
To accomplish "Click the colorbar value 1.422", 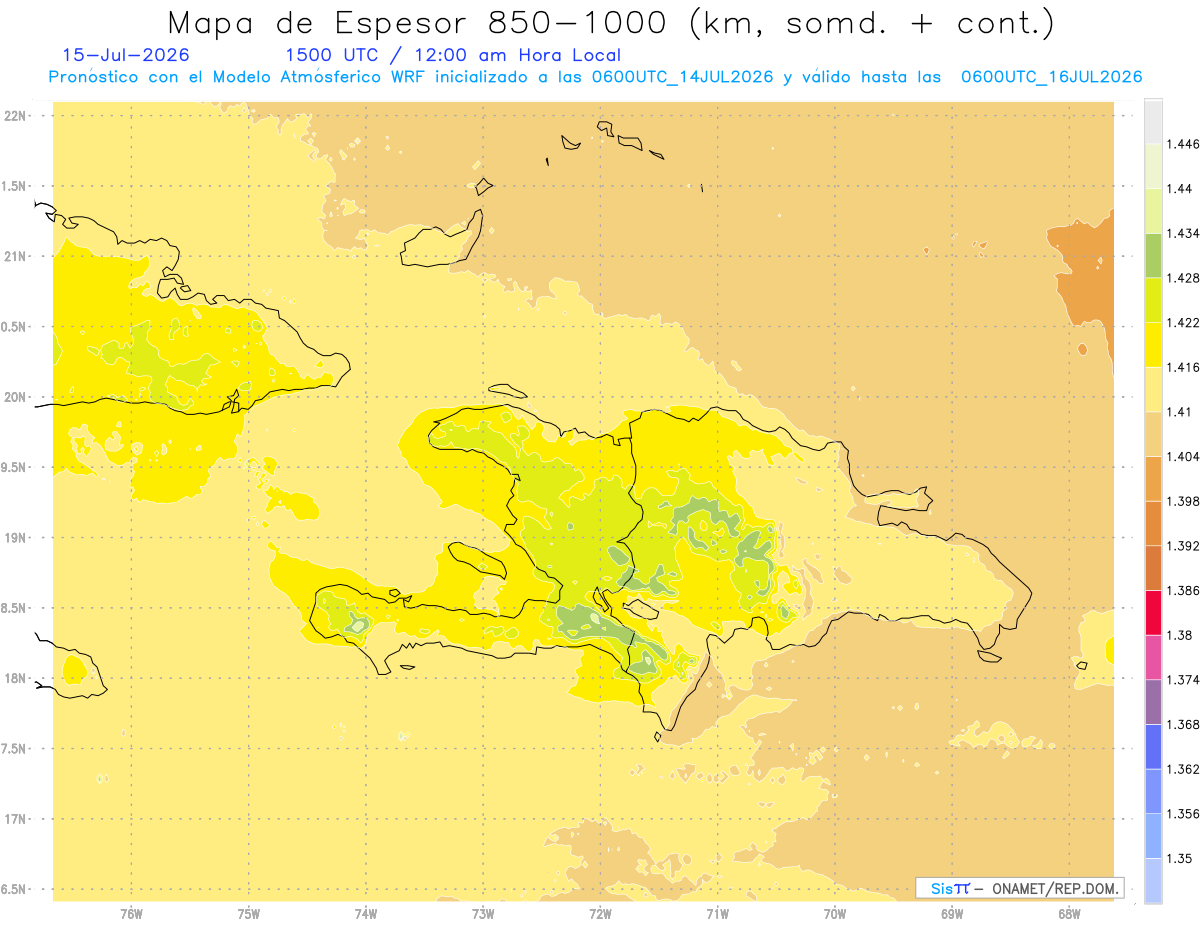I will [1185, 323].
